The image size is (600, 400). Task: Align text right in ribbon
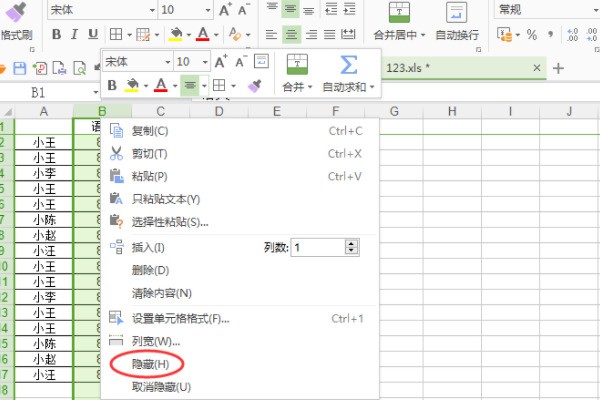coord(311,34)
